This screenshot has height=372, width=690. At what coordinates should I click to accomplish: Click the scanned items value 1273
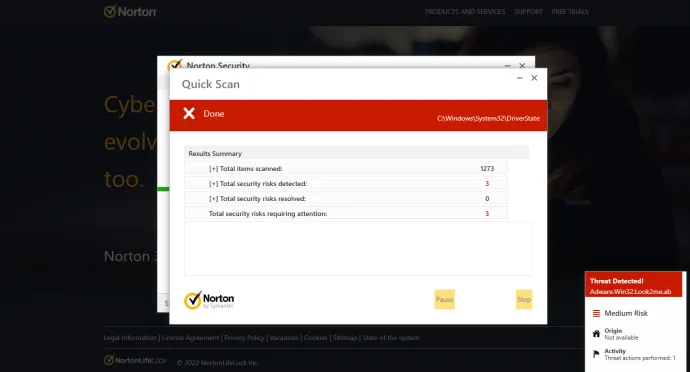click(x=487, y=169)
